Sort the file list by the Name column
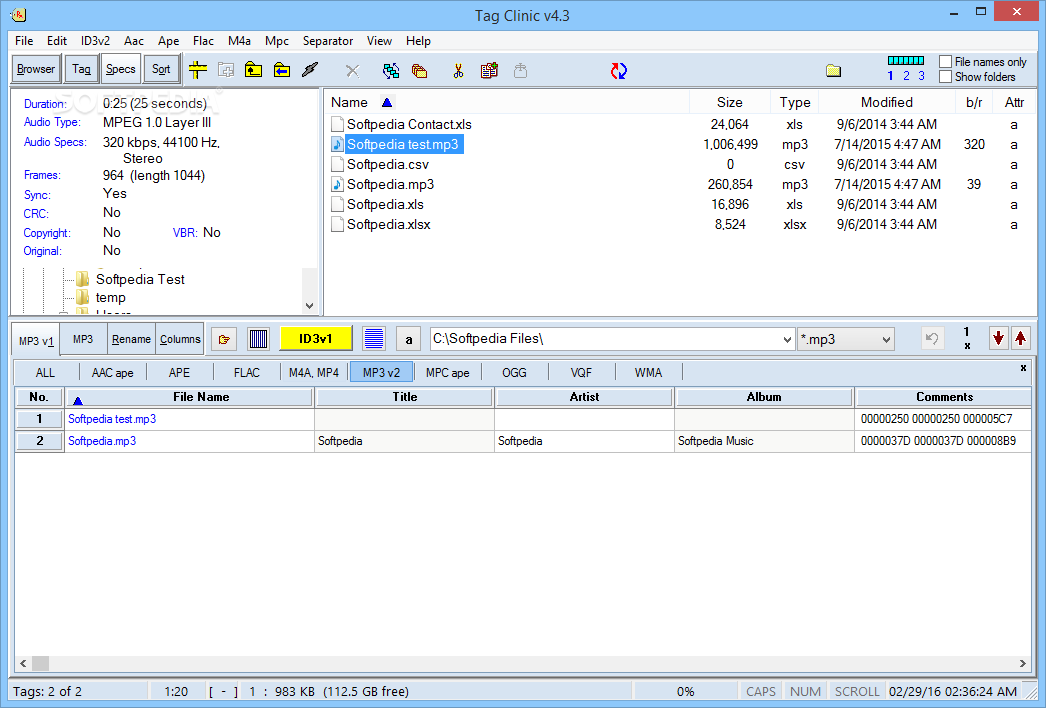This screenshot has width=1046, height=708. pos(349,102)
